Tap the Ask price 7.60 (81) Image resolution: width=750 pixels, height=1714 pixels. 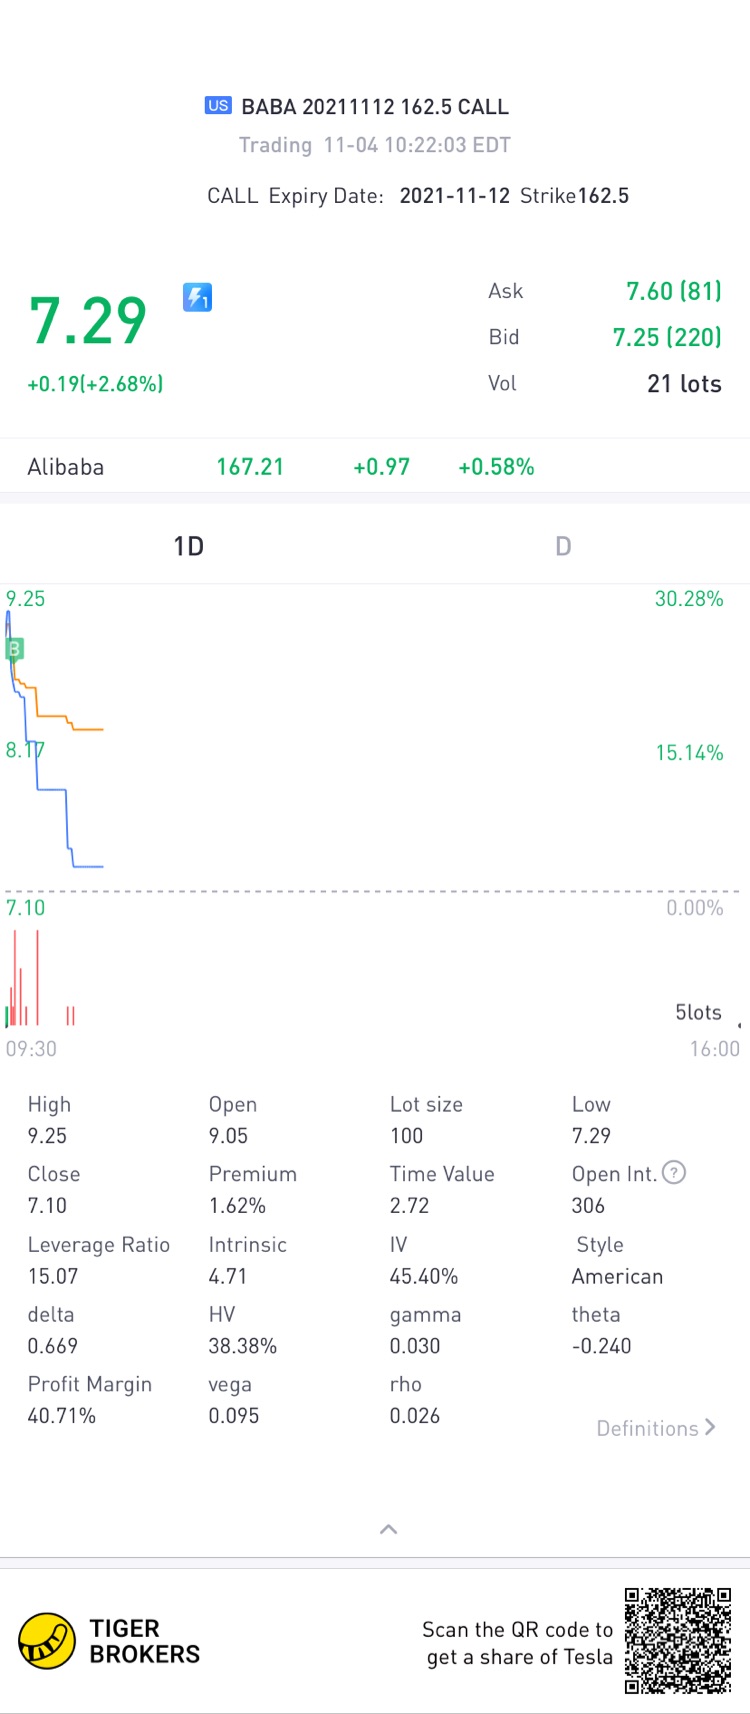click(x=673, y=291)
